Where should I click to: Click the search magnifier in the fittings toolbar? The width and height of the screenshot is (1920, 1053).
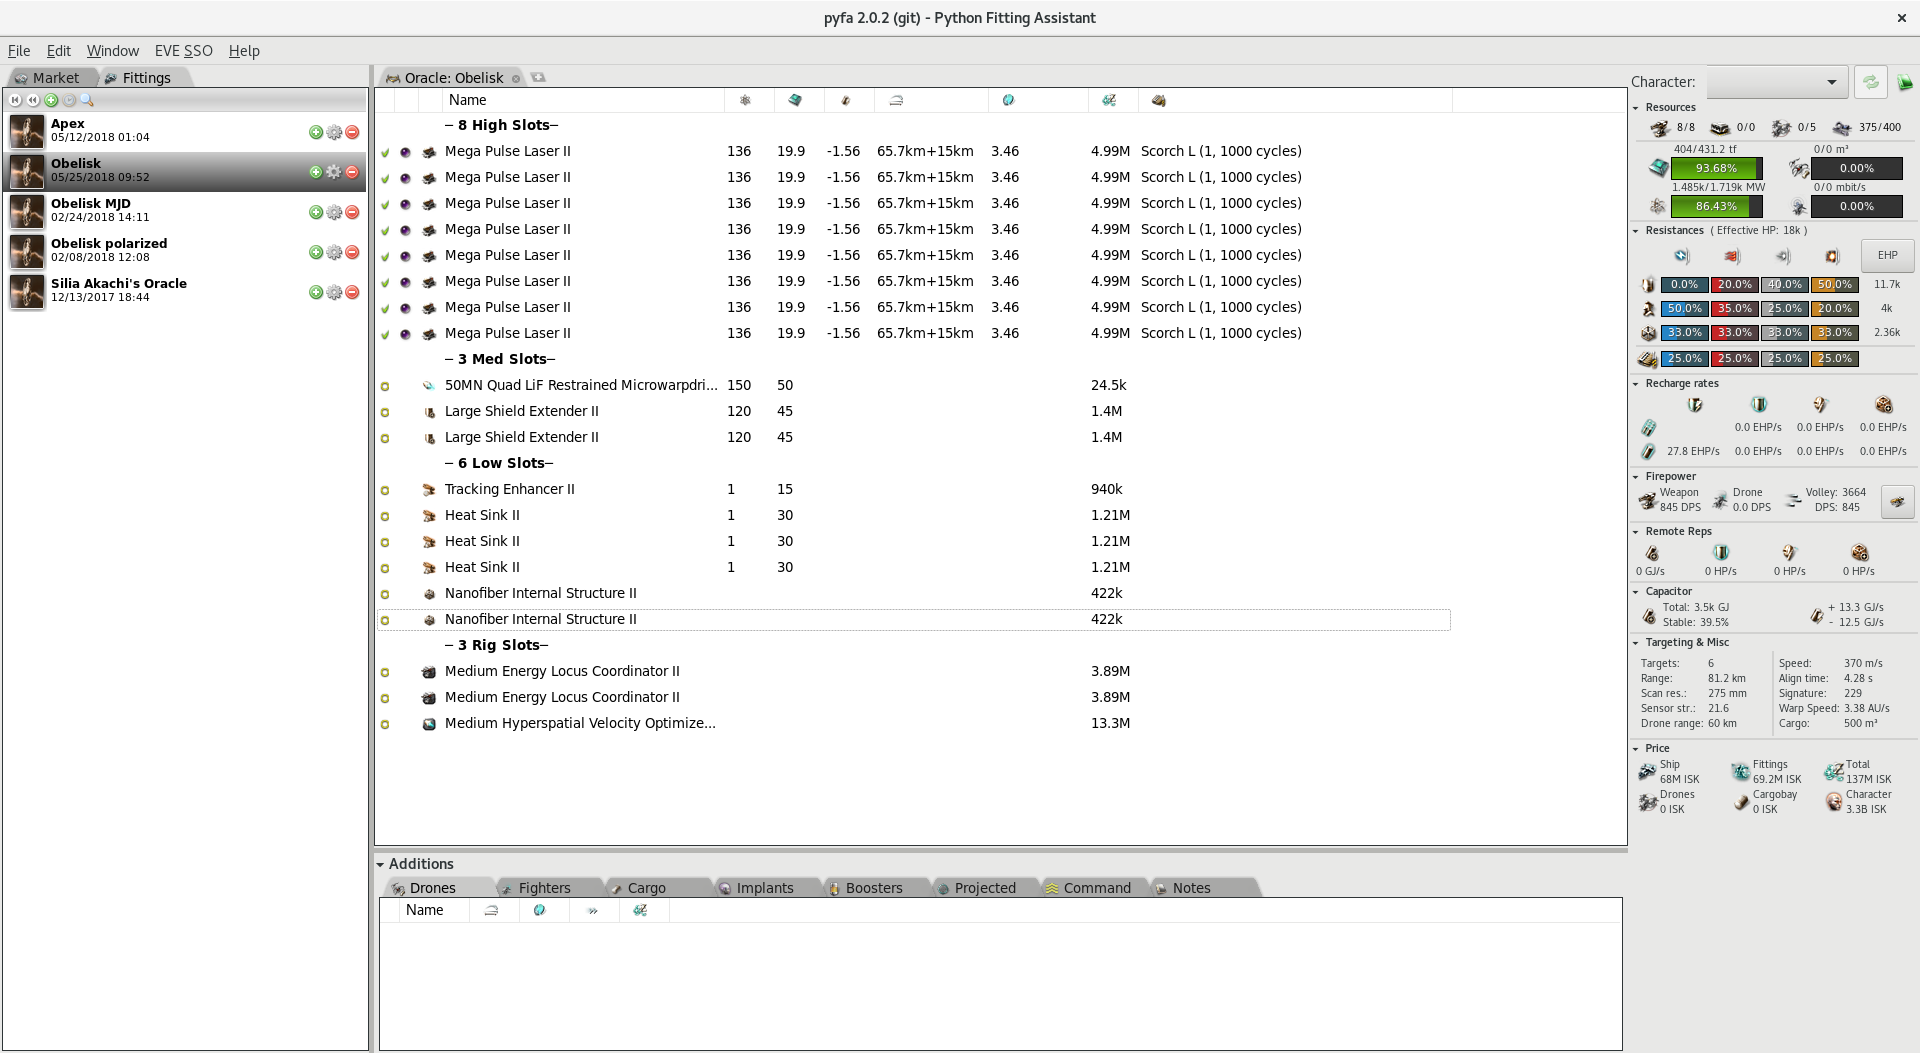(x=88, y=100)
